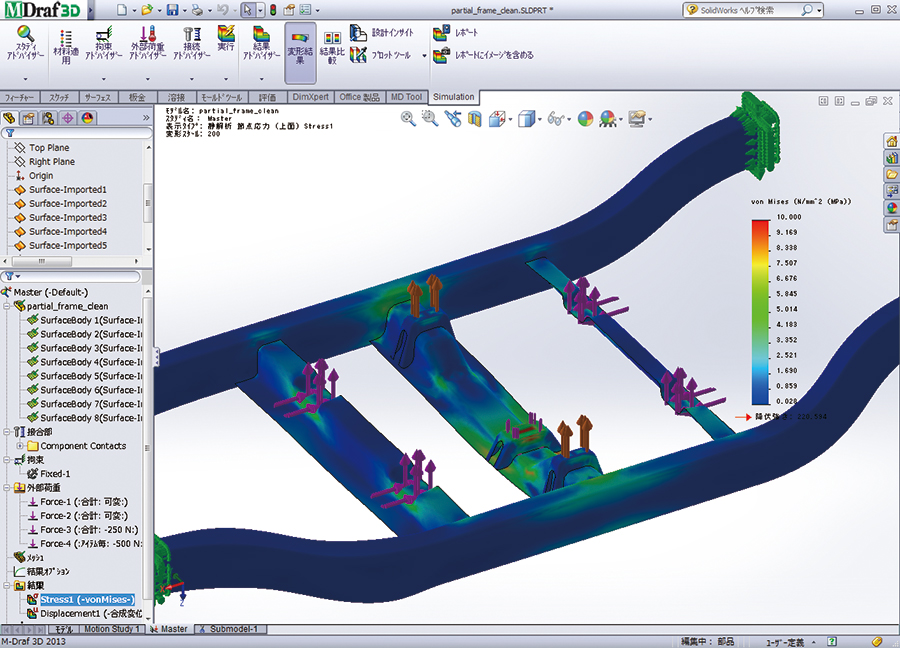The height and width of the screenshot is (648, 900).
Task: Open the Plot Tools dropdown
Action: click(425, 57)
